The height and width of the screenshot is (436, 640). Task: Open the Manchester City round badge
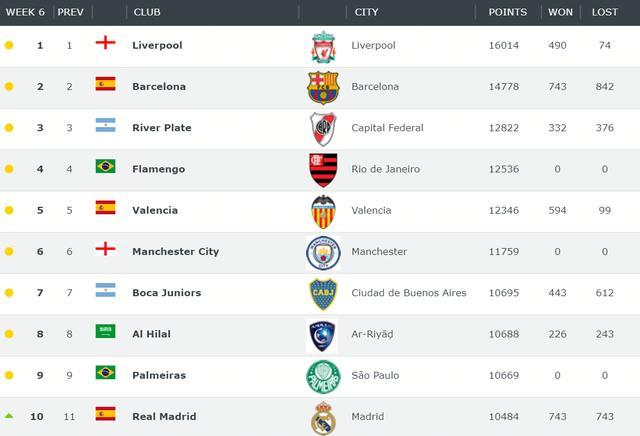[x=323, y=253]
